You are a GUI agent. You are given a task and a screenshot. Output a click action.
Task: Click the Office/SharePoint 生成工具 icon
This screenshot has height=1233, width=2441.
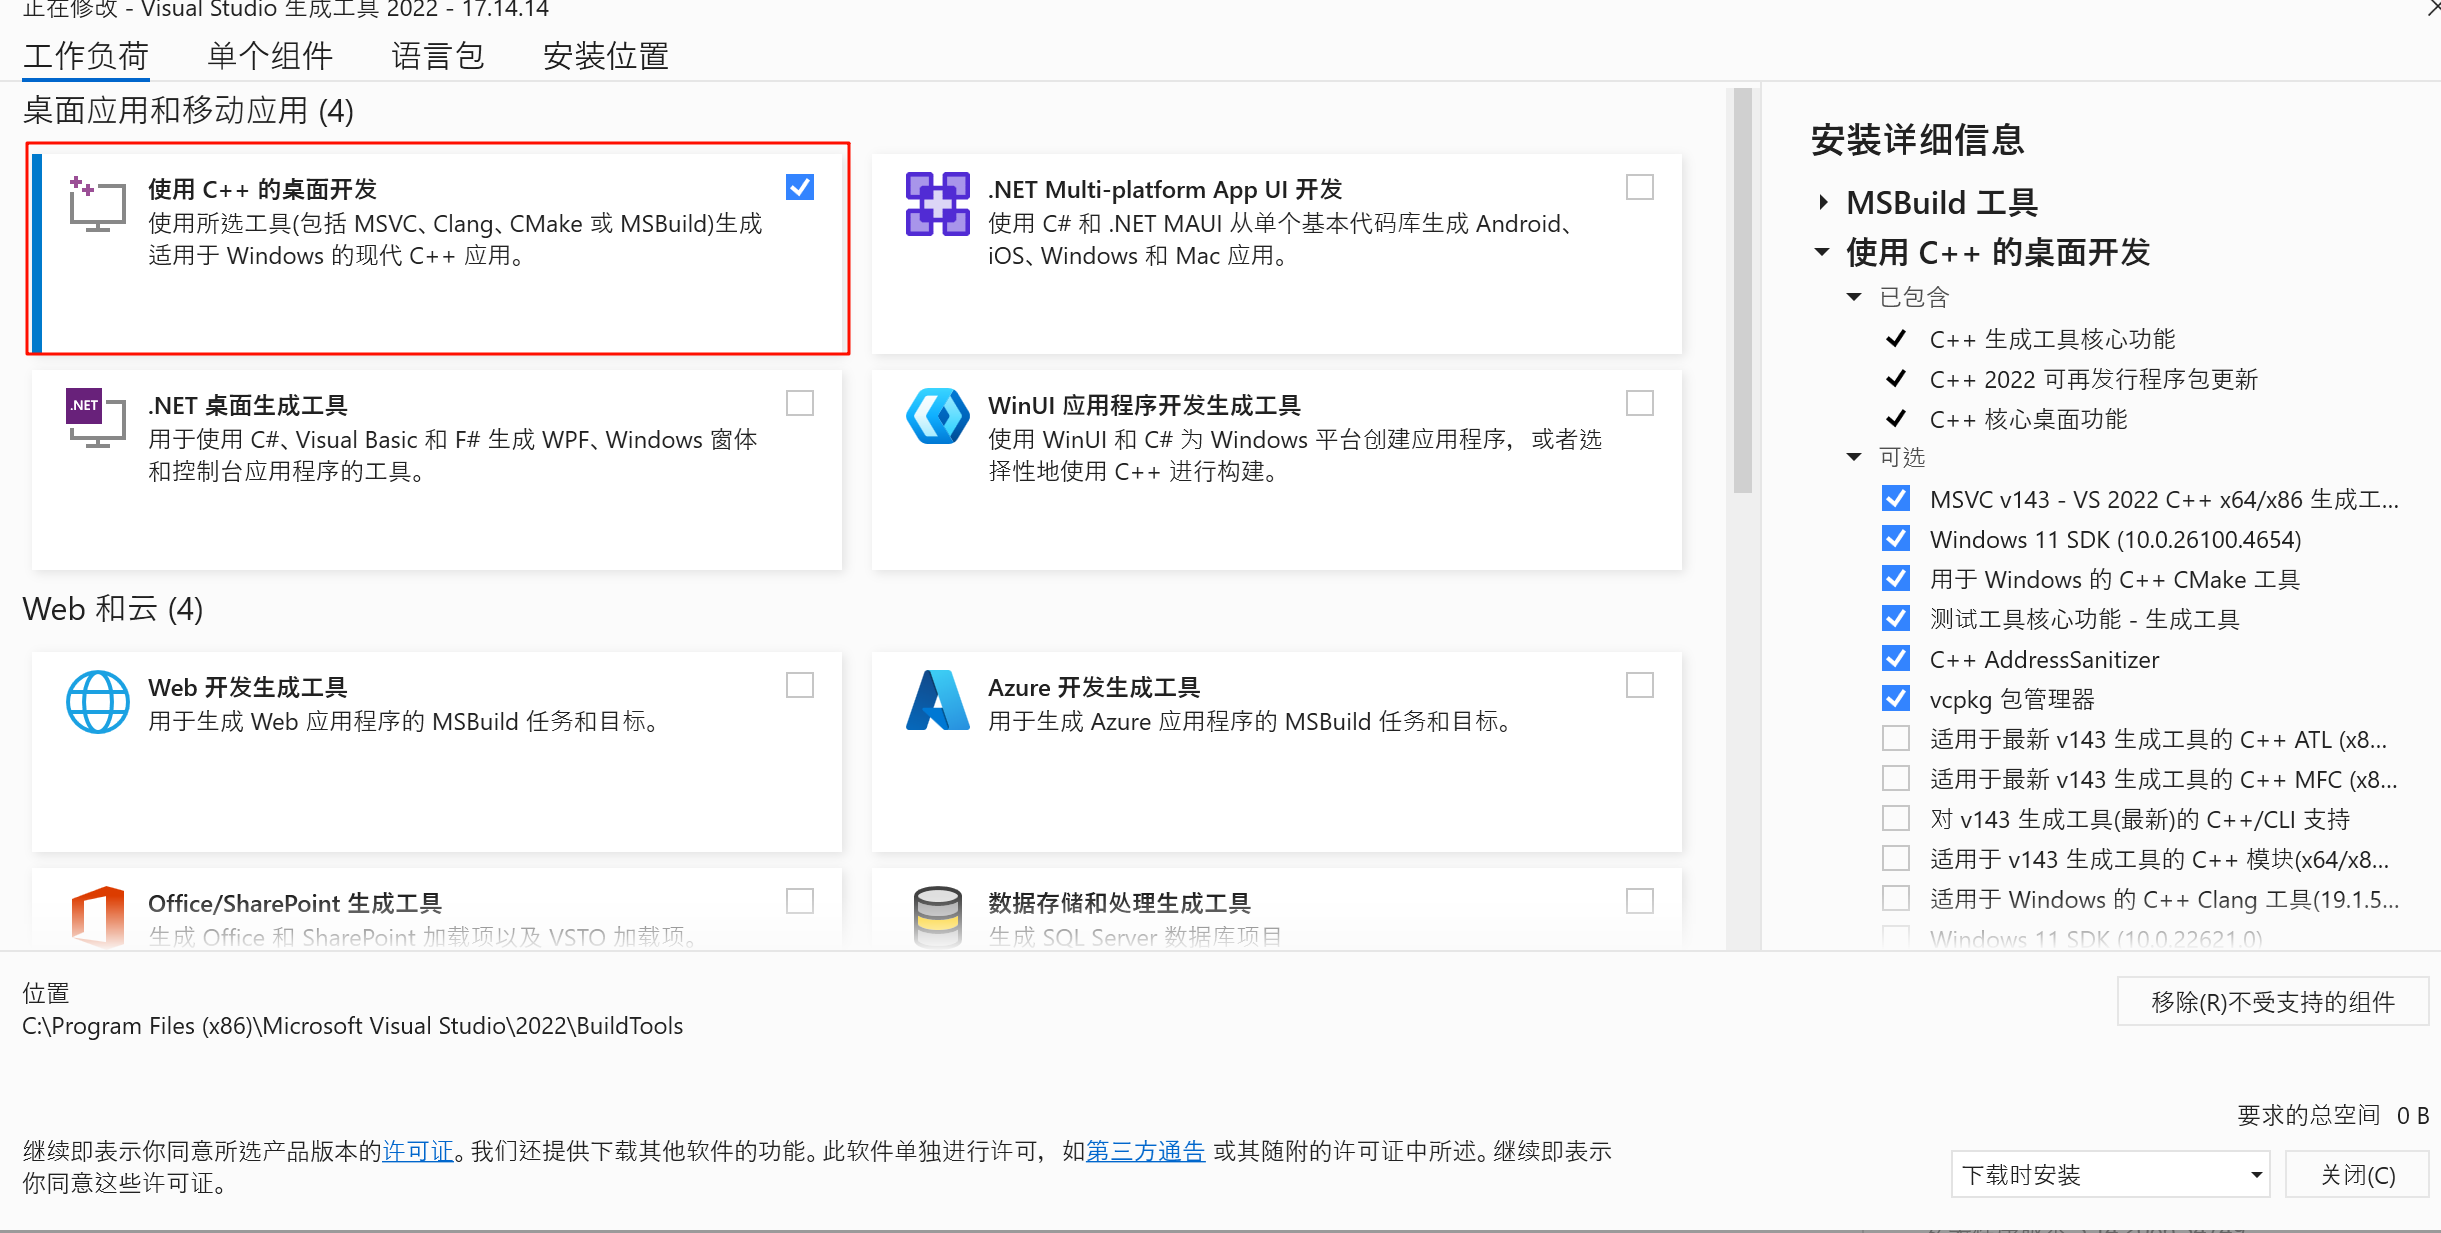(97, 915)
